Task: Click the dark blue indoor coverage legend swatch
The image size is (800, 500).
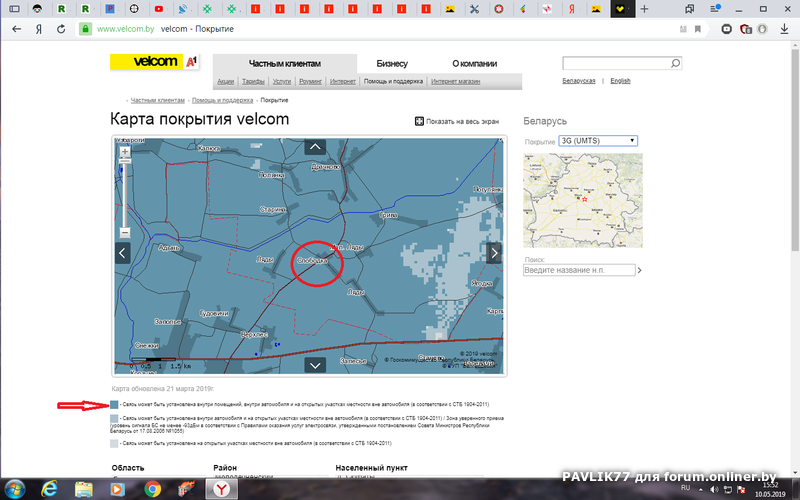Action: coord(114,405)
